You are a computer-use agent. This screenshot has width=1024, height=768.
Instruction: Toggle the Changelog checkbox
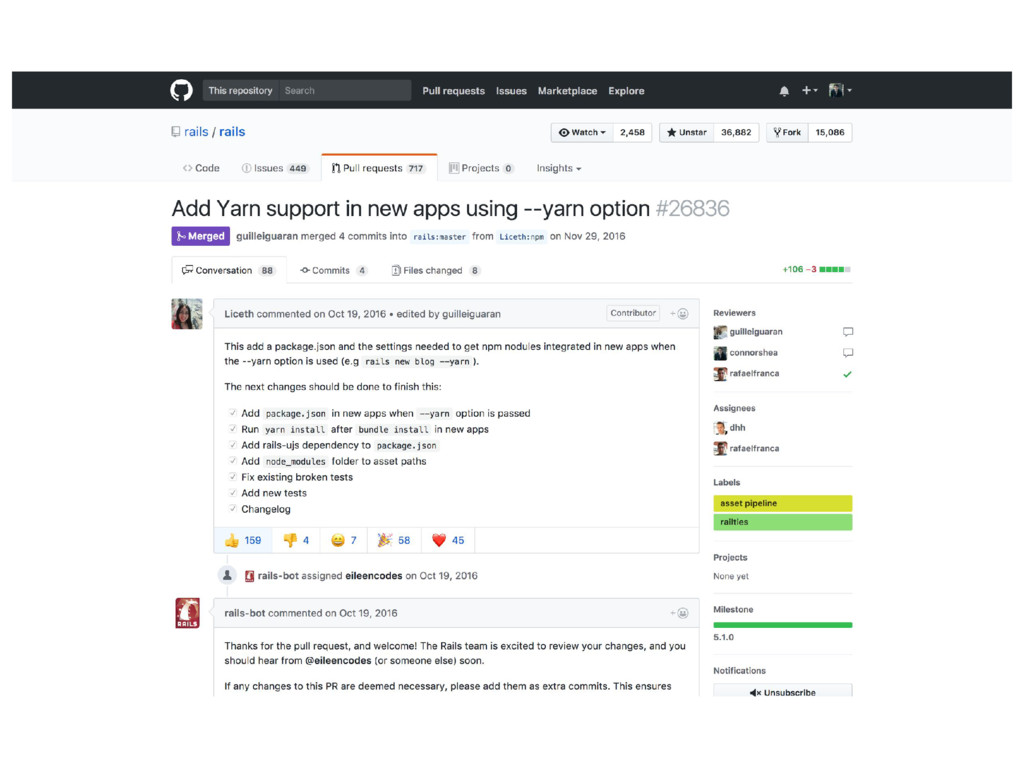coord(232,509)
